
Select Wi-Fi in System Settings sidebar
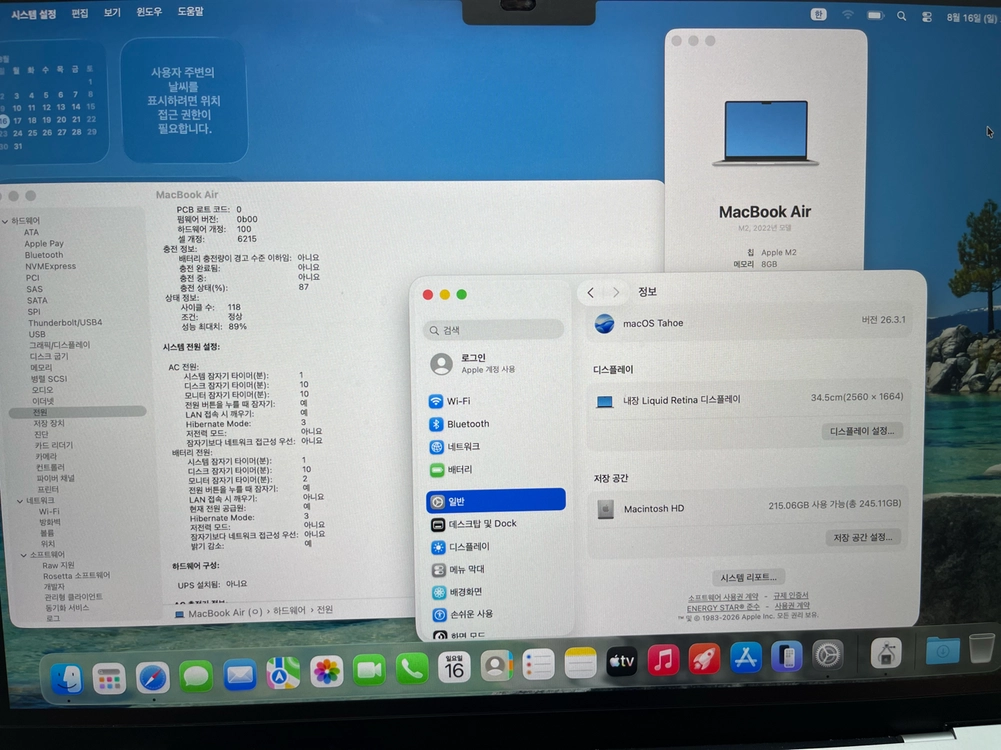[x=495, y=401]
